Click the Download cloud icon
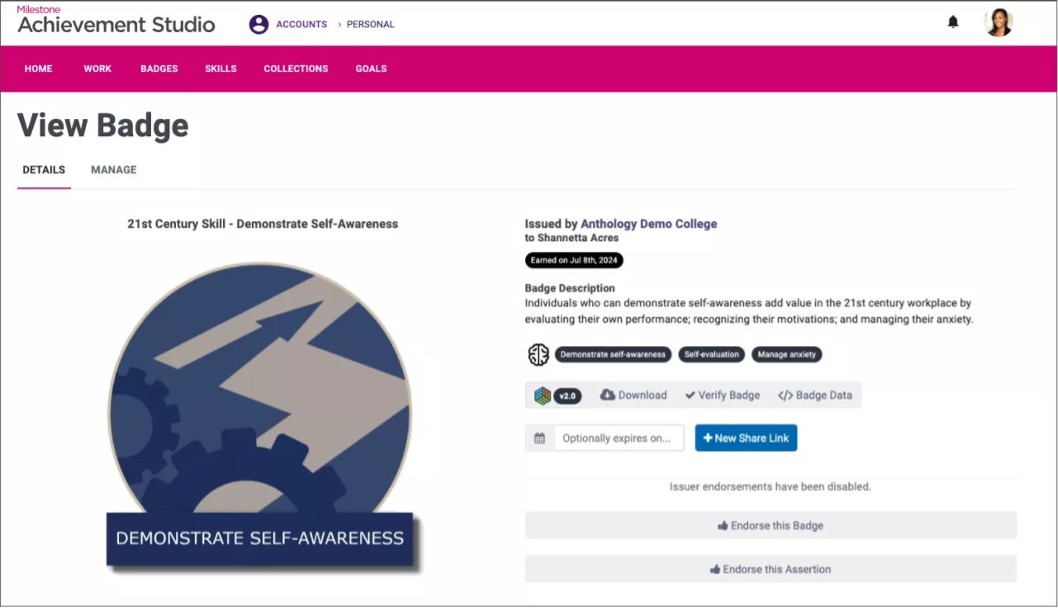The height and width of the screenshot is (608, 1058). (x=634, y=395)
